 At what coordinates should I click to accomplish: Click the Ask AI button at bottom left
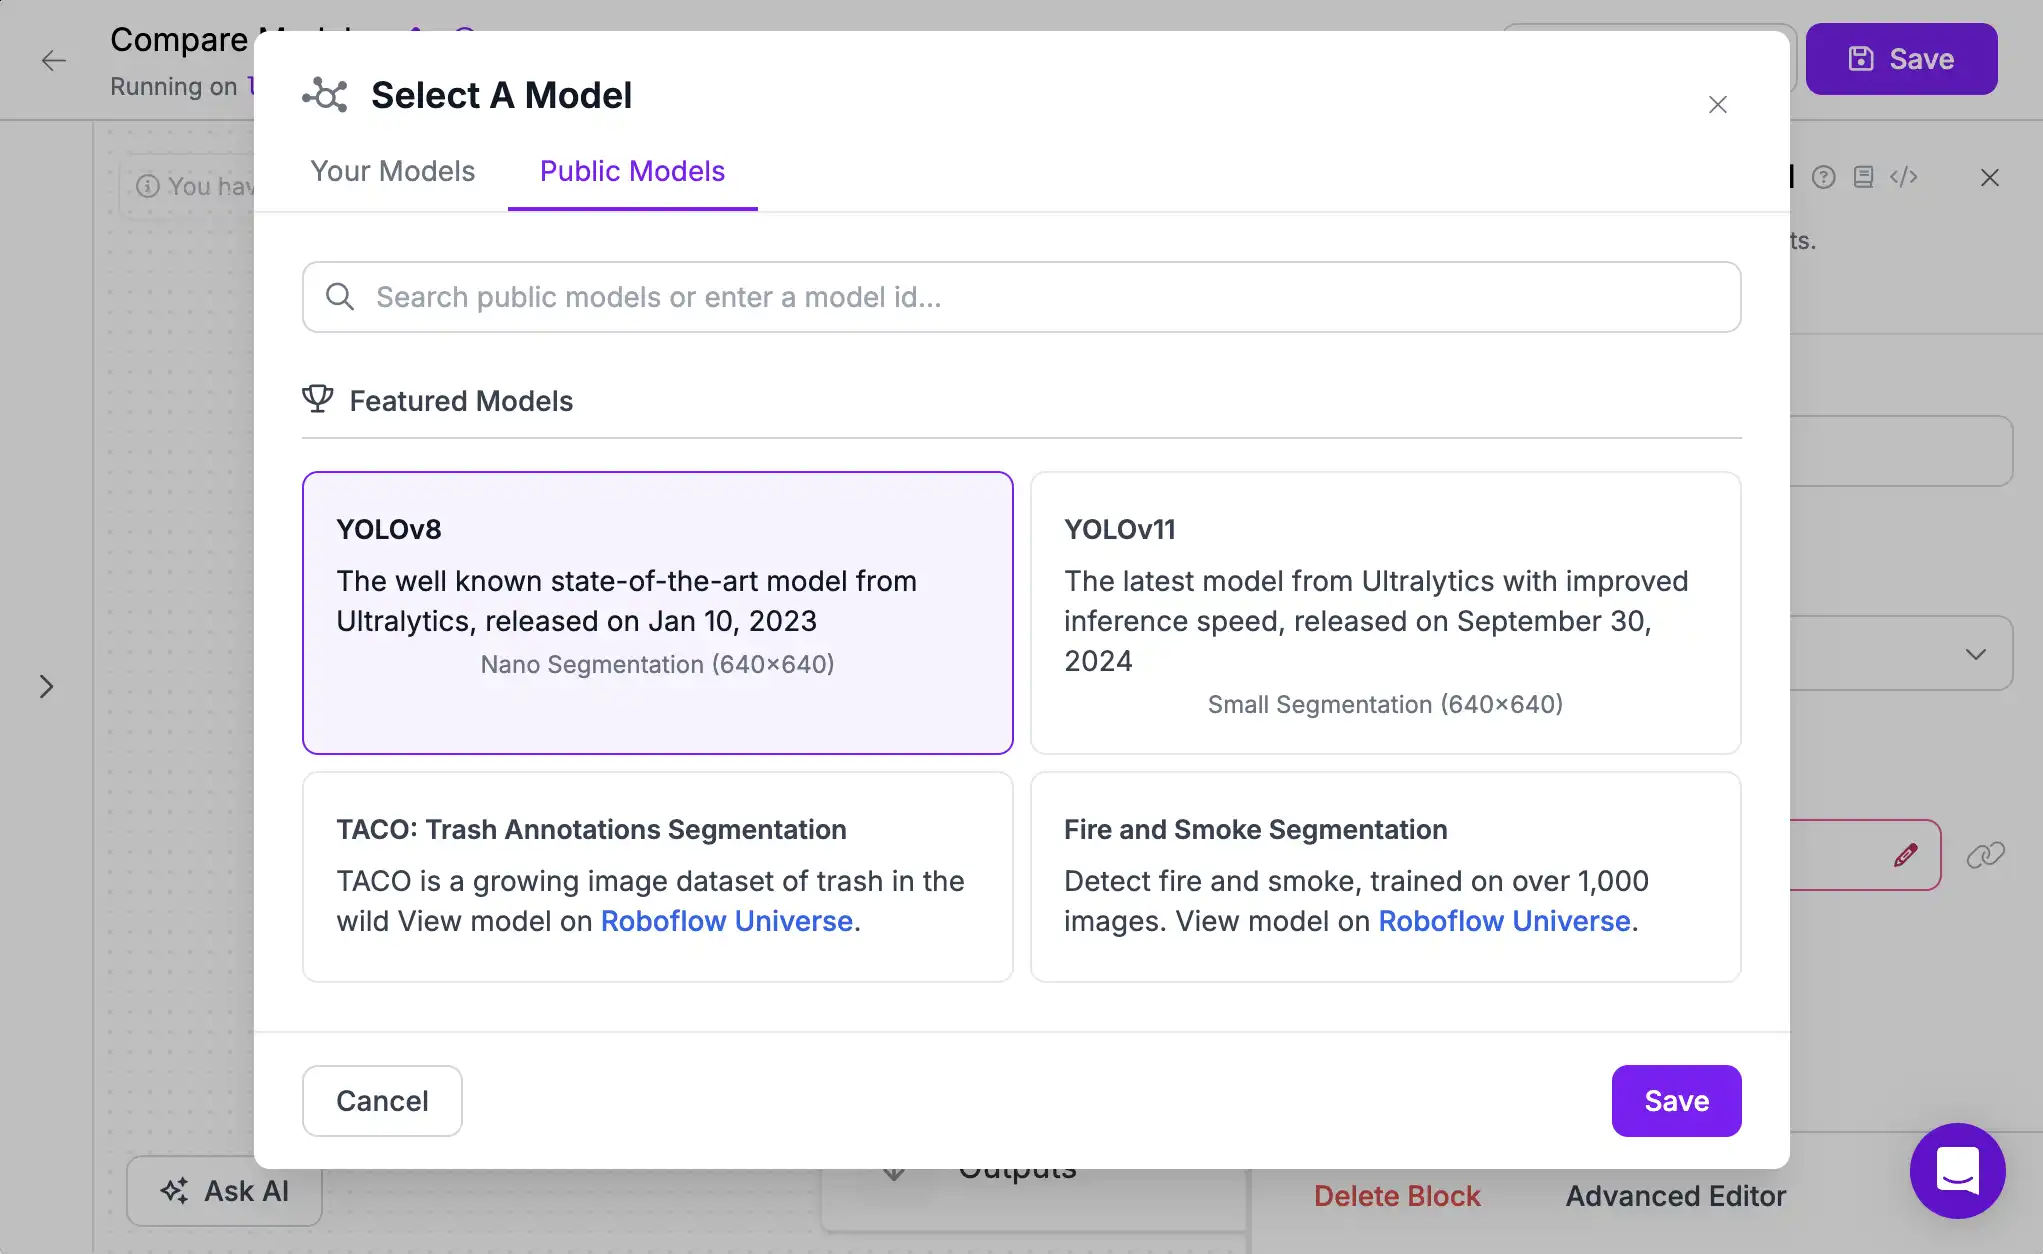click(223, 1190)
